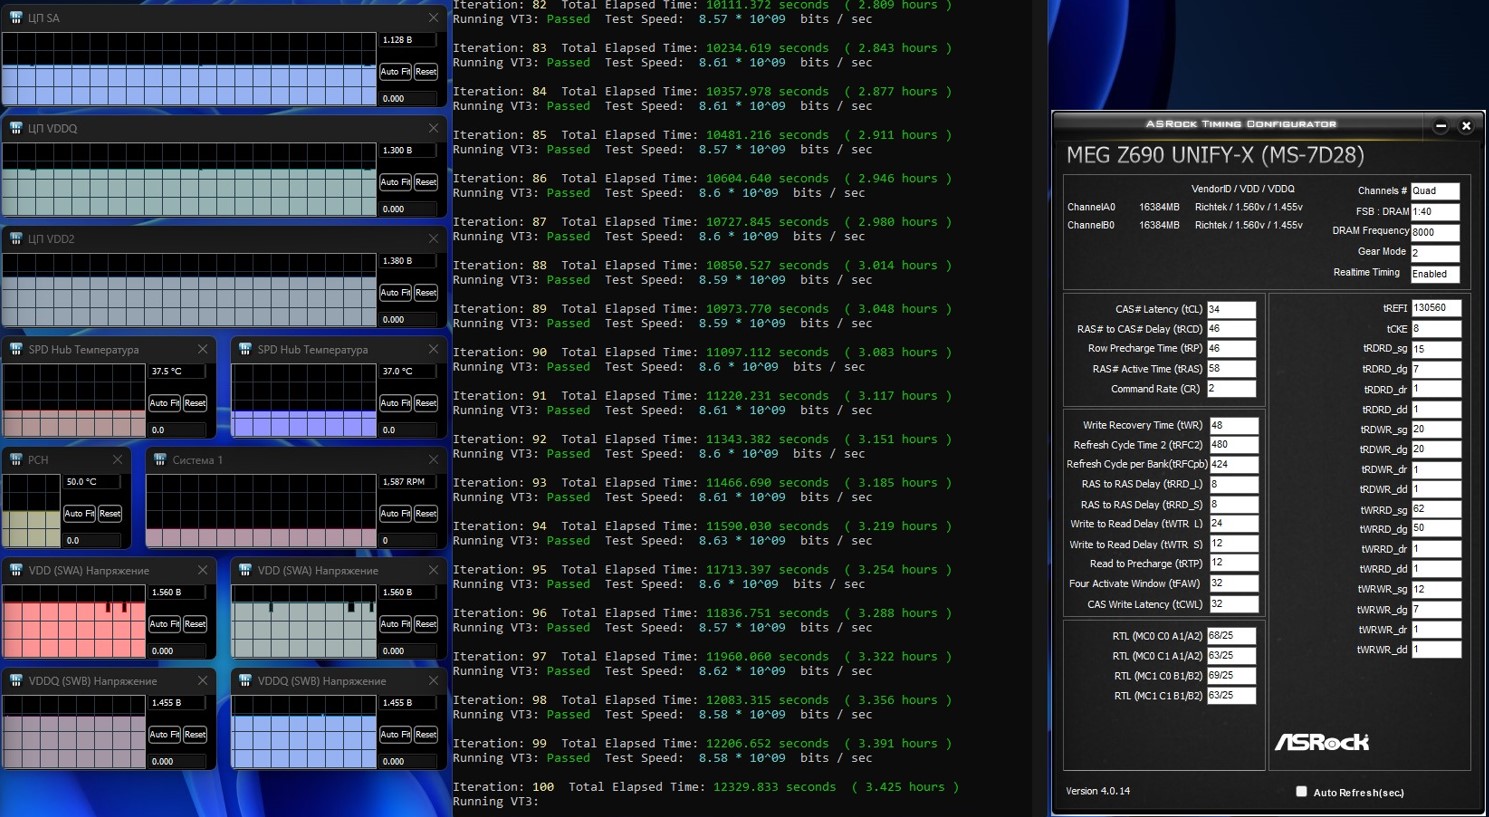Click the RTL (MC0 C0 A1/A2) field
The image size is (1489, 817).
(x=1231, y=636)
